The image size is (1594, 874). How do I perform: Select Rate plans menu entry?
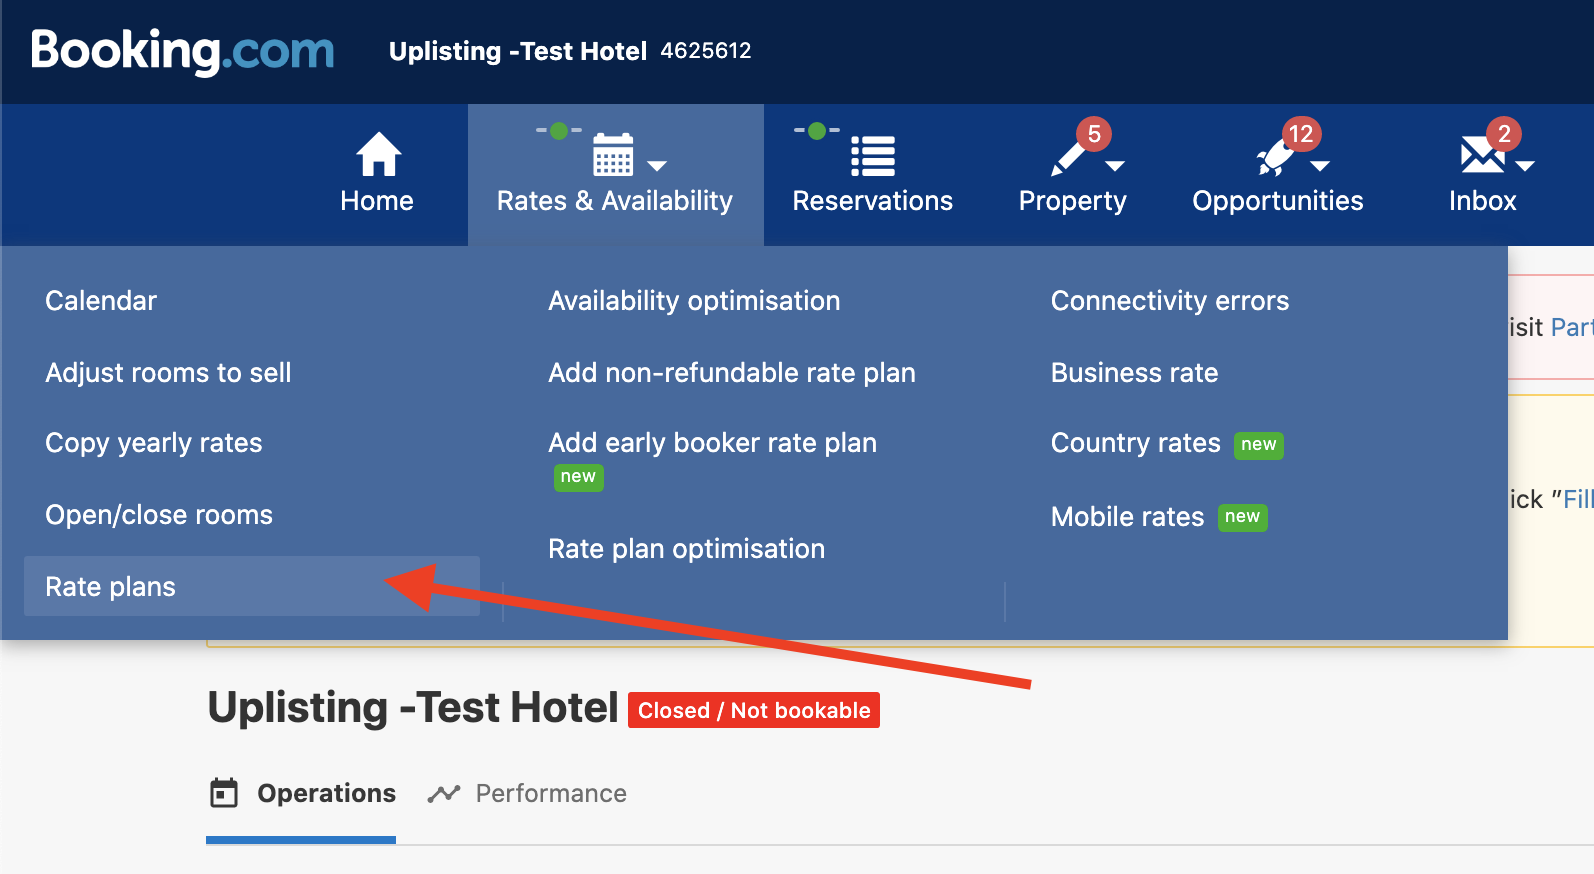[252, 587]
